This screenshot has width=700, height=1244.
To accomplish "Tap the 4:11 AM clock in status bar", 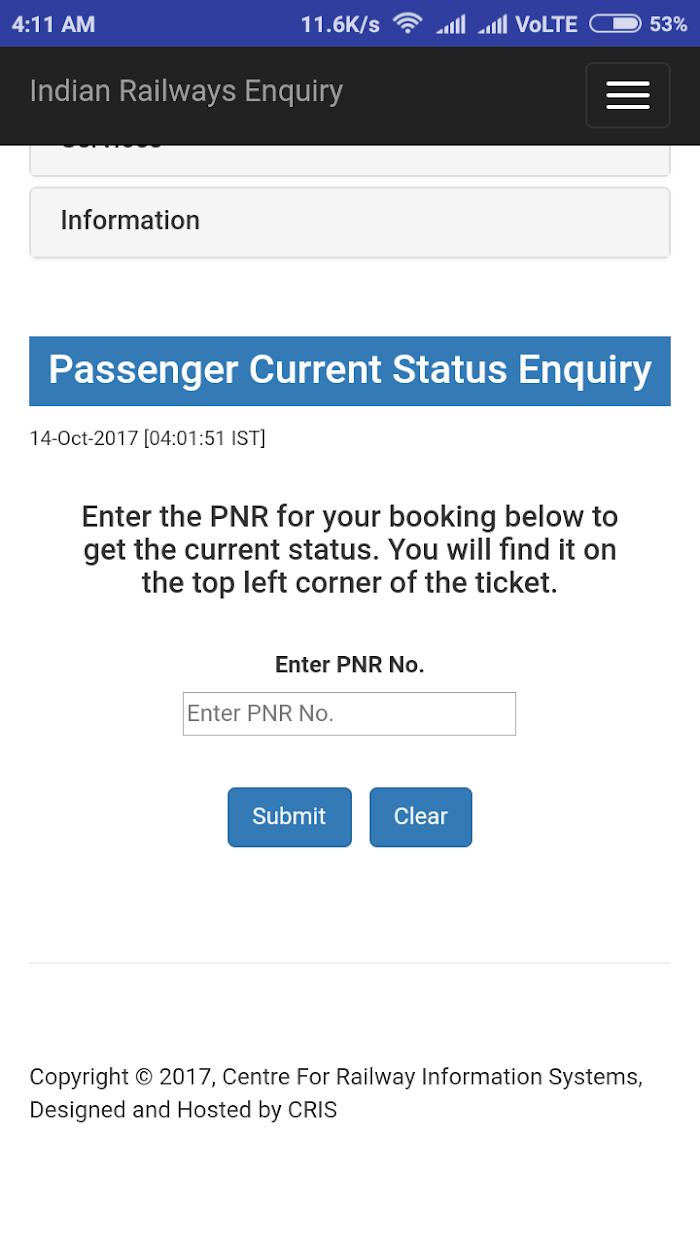I will pos(53,24).
